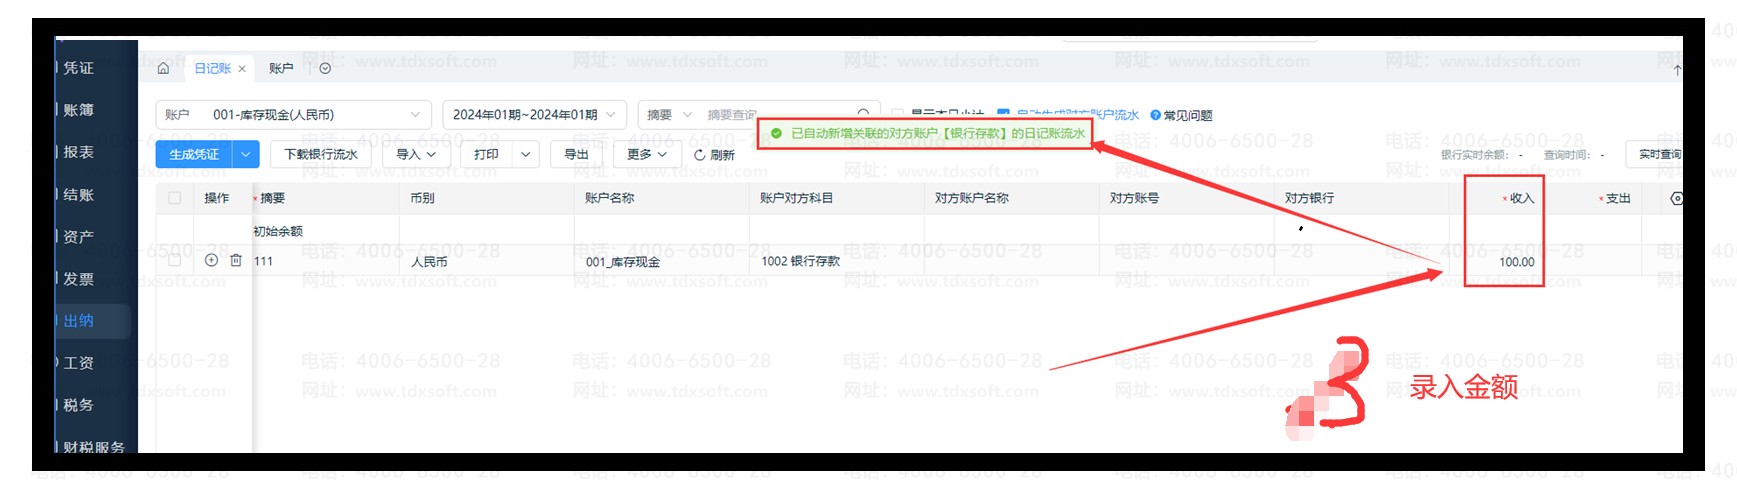Open the tab list circle-arrow icon
Viewport: 1737px width, 489px height.
325,68
